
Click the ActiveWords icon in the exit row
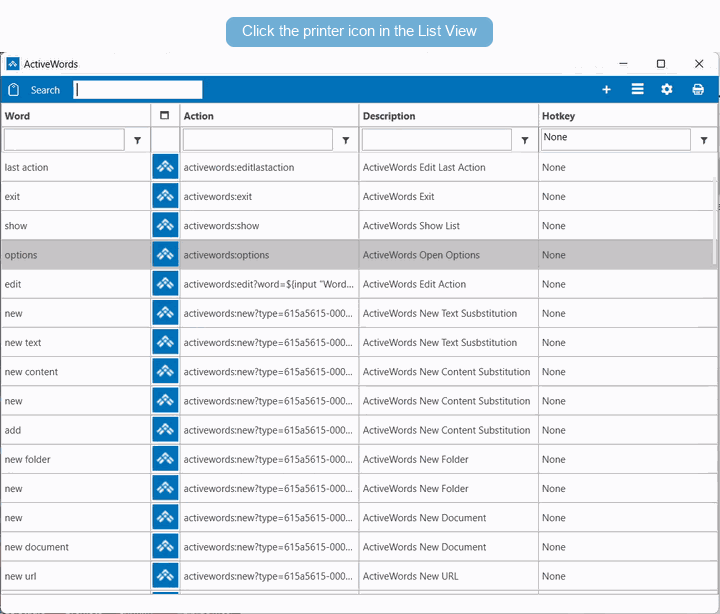coord(165,196)
